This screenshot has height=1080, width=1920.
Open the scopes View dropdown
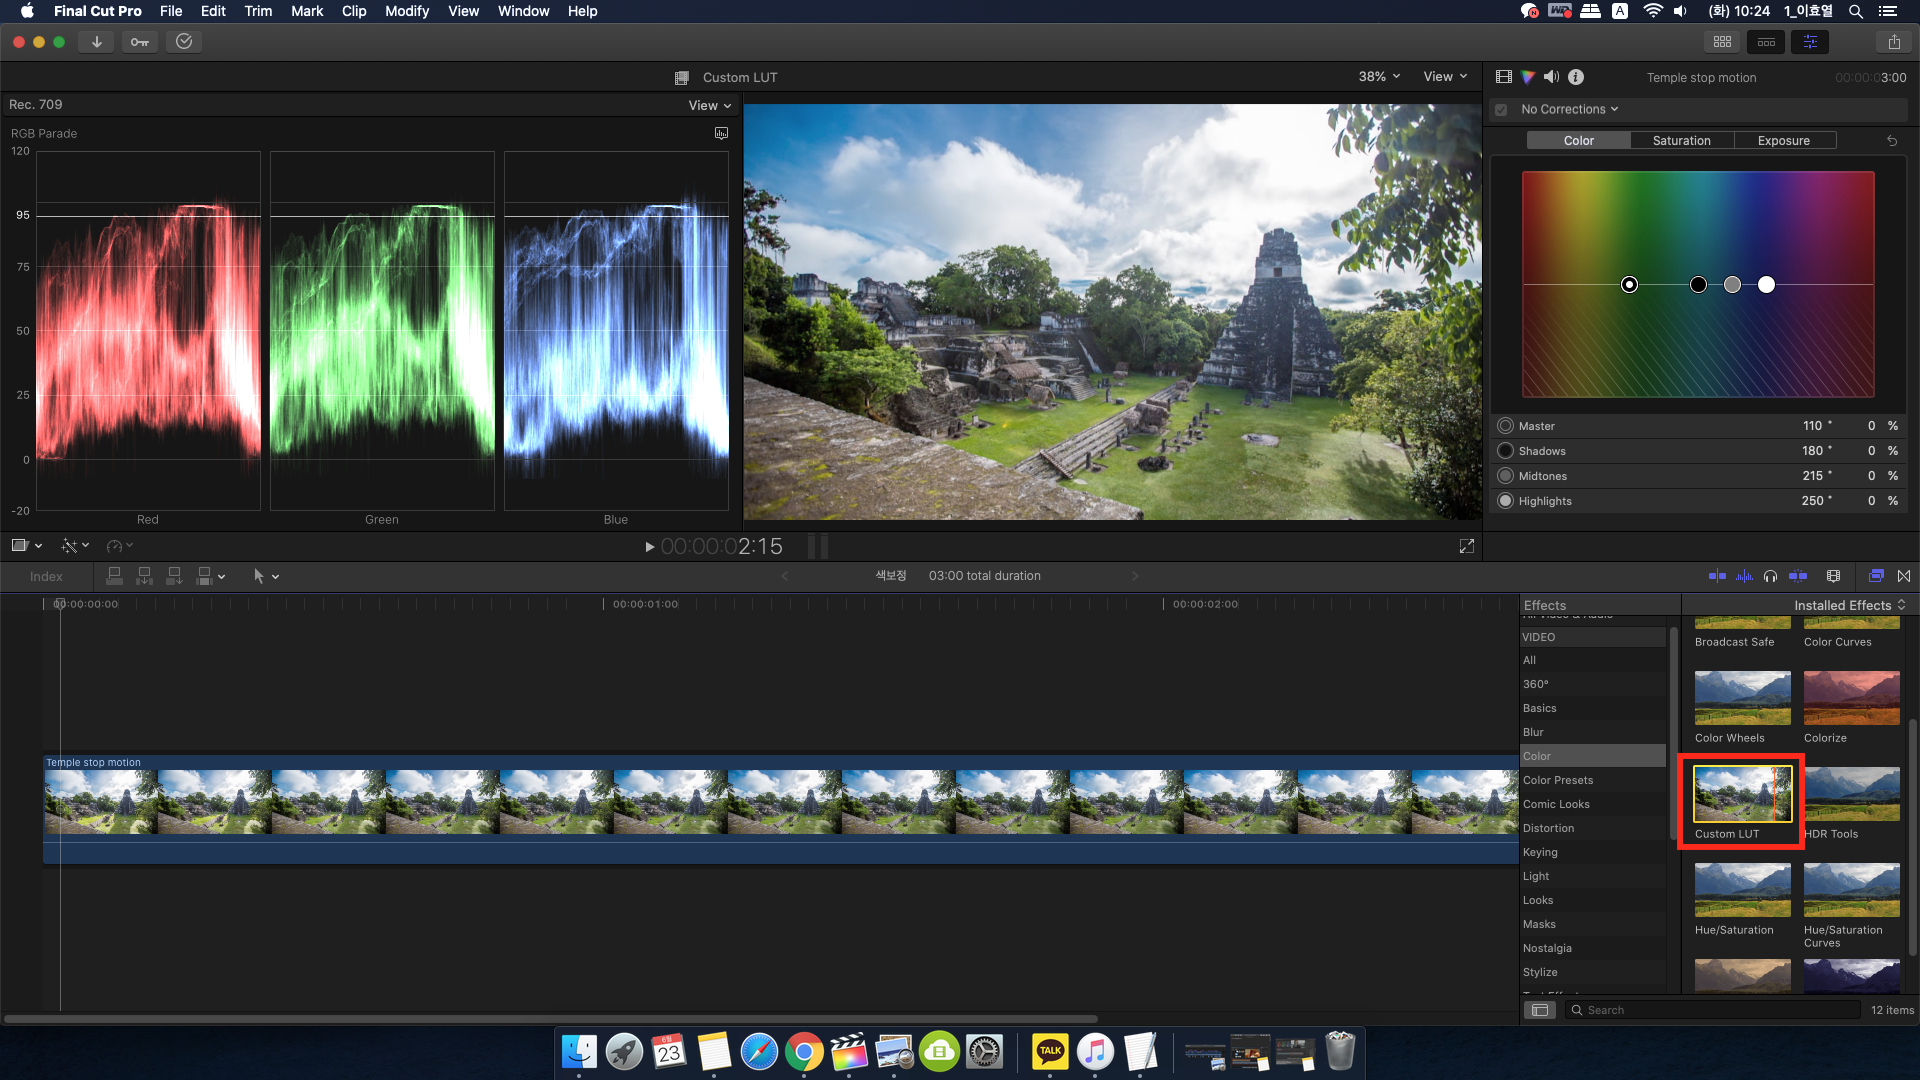click(710, 105)
